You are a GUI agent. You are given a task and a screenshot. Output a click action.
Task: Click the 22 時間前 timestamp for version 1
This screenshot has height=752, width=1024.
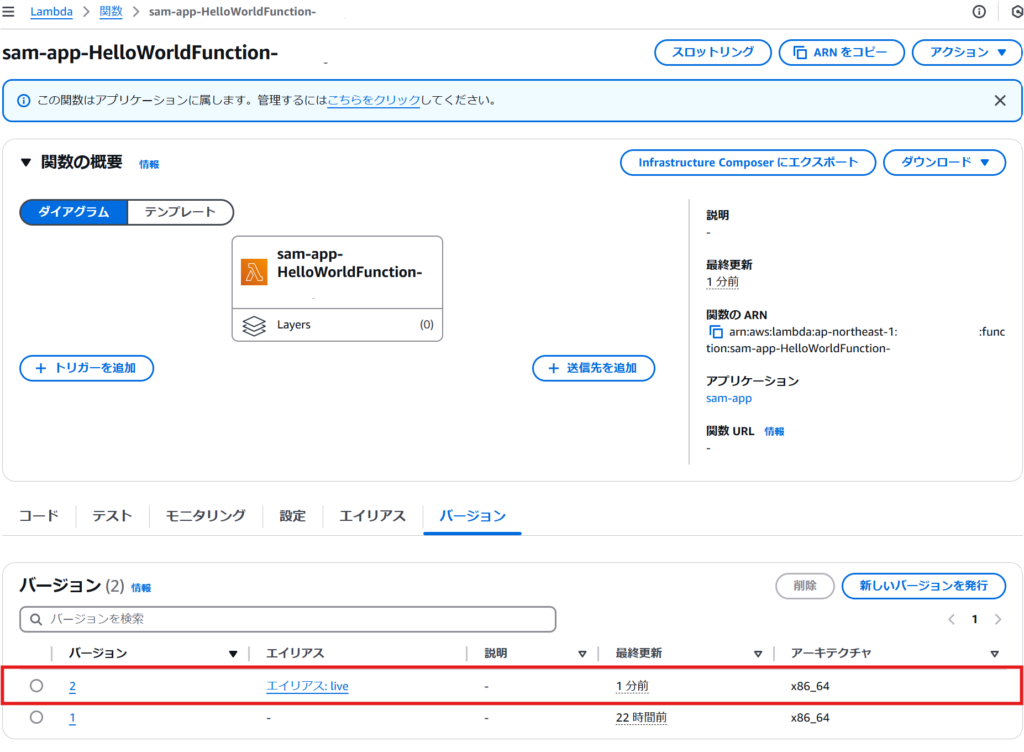click(x=641, y=717)
